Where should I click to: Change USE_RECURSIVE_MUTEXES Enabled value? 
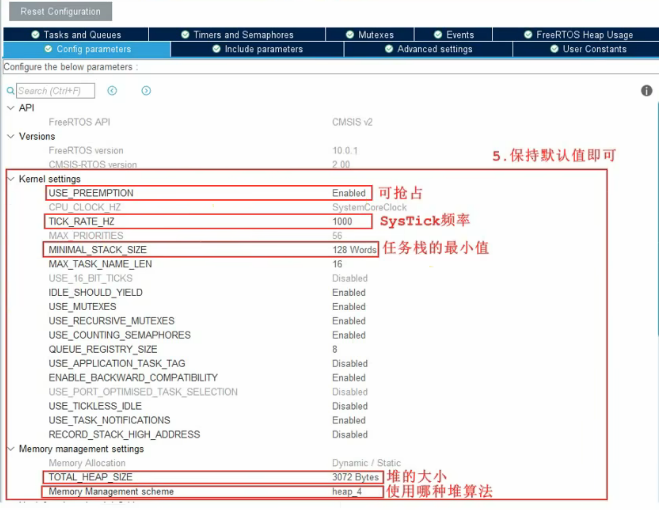click(x=349, y=321)
